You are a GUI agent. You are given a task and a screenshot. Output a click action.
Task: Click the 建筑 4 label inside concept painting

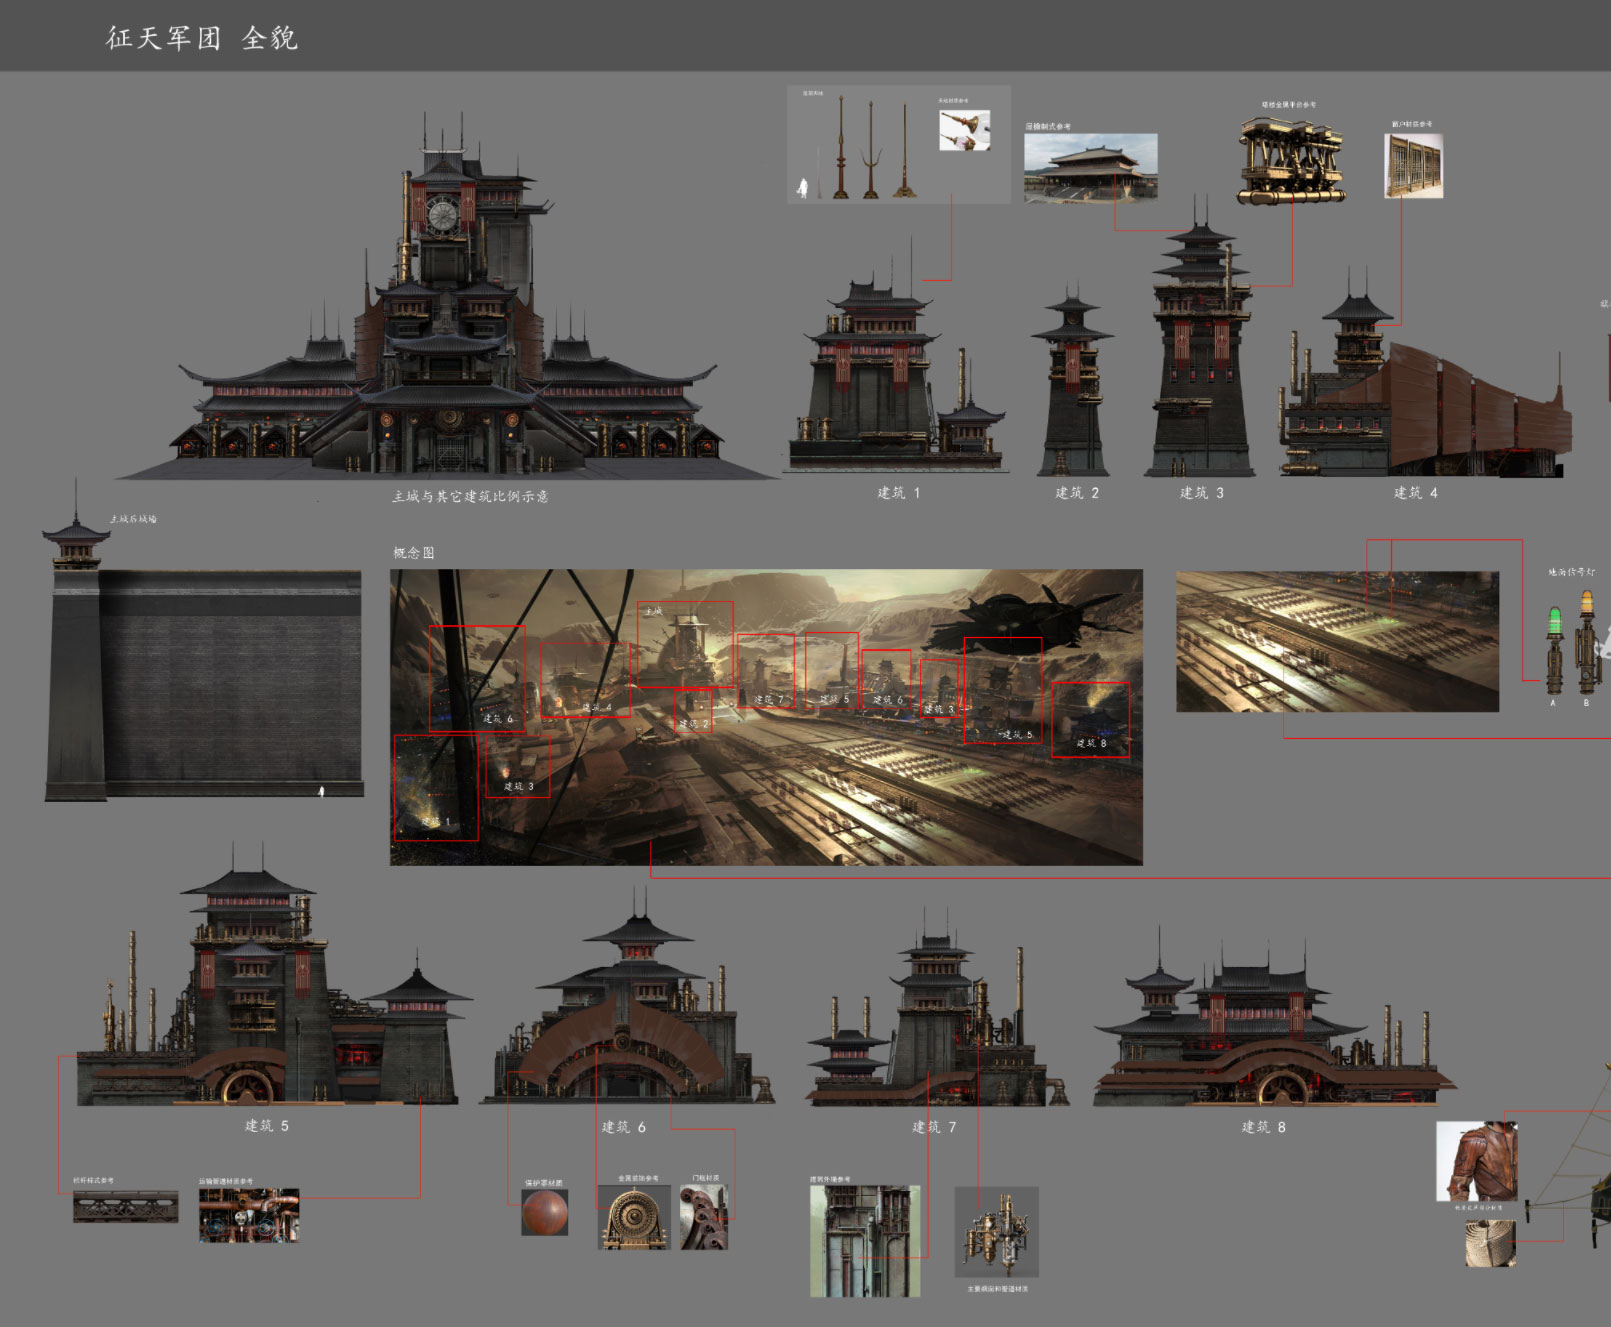point(597,707)
